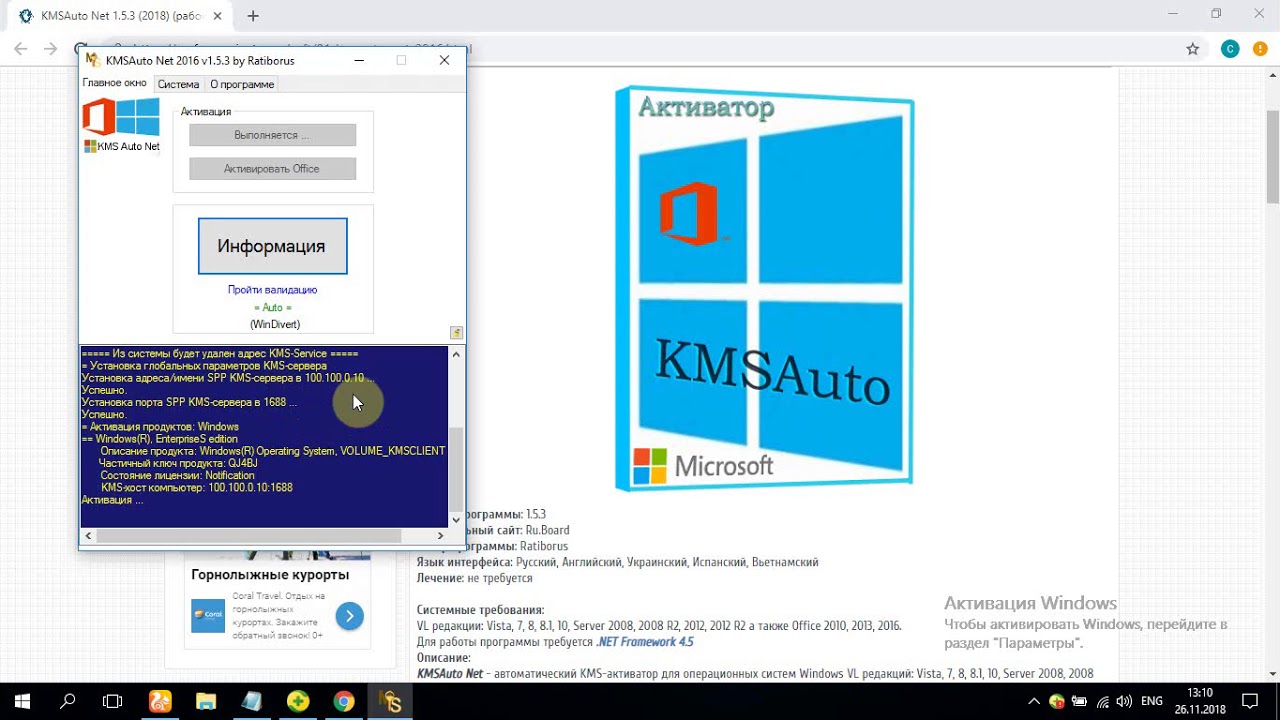Select the KMSAuto Net 1.5.3 browser tab
This screenshot has height=720, width=1280.
[120, 16]
